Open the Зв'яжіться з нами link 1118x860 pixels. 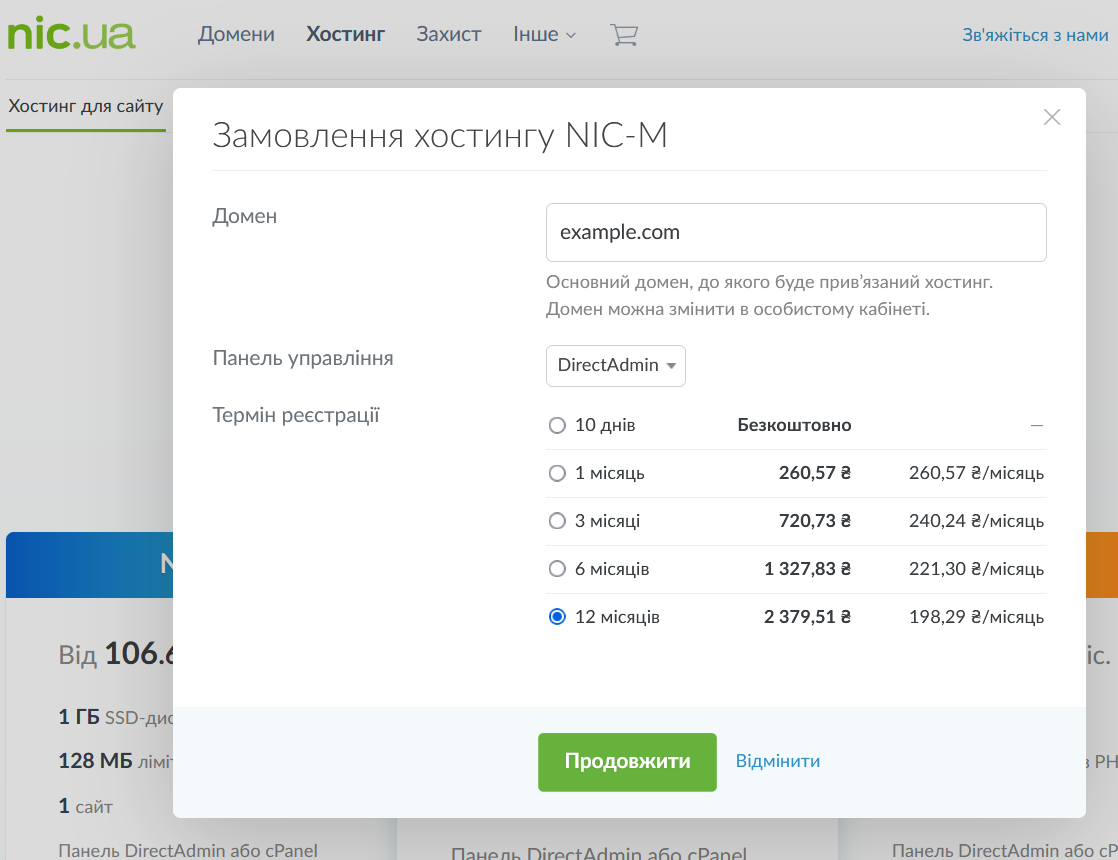pos(1035,35)
